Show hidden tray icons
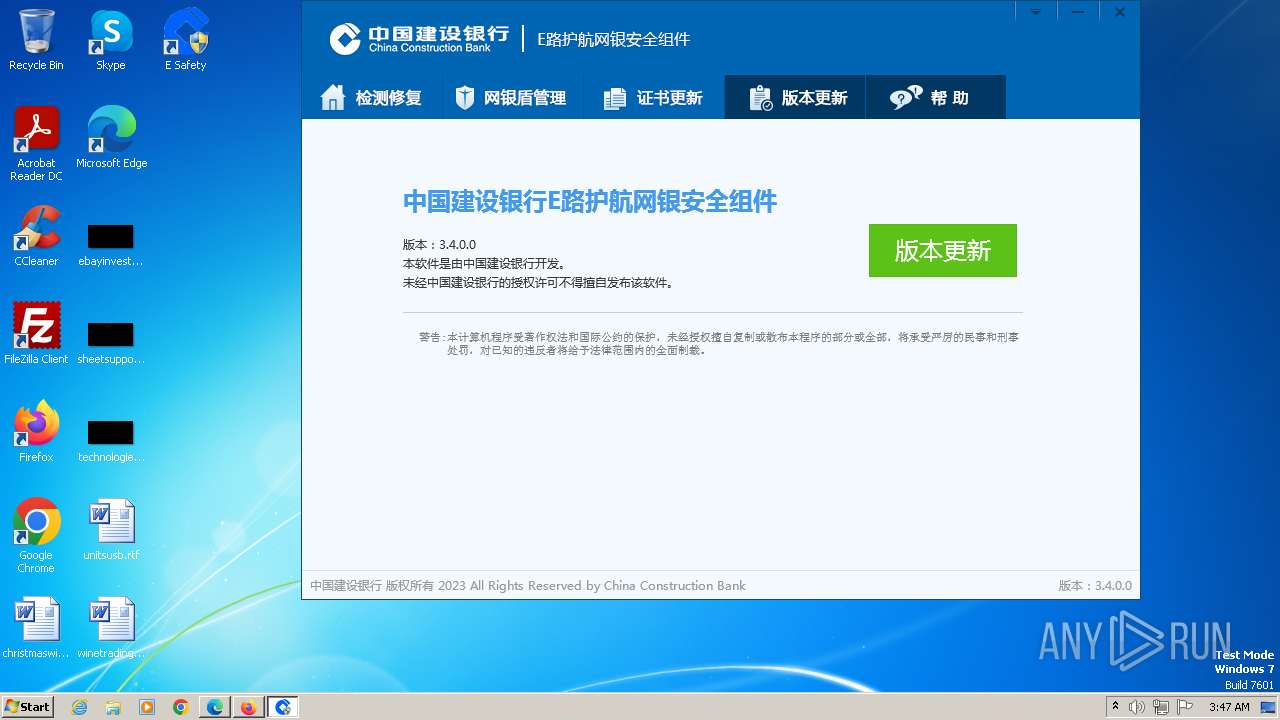 tap(1115, 706)
